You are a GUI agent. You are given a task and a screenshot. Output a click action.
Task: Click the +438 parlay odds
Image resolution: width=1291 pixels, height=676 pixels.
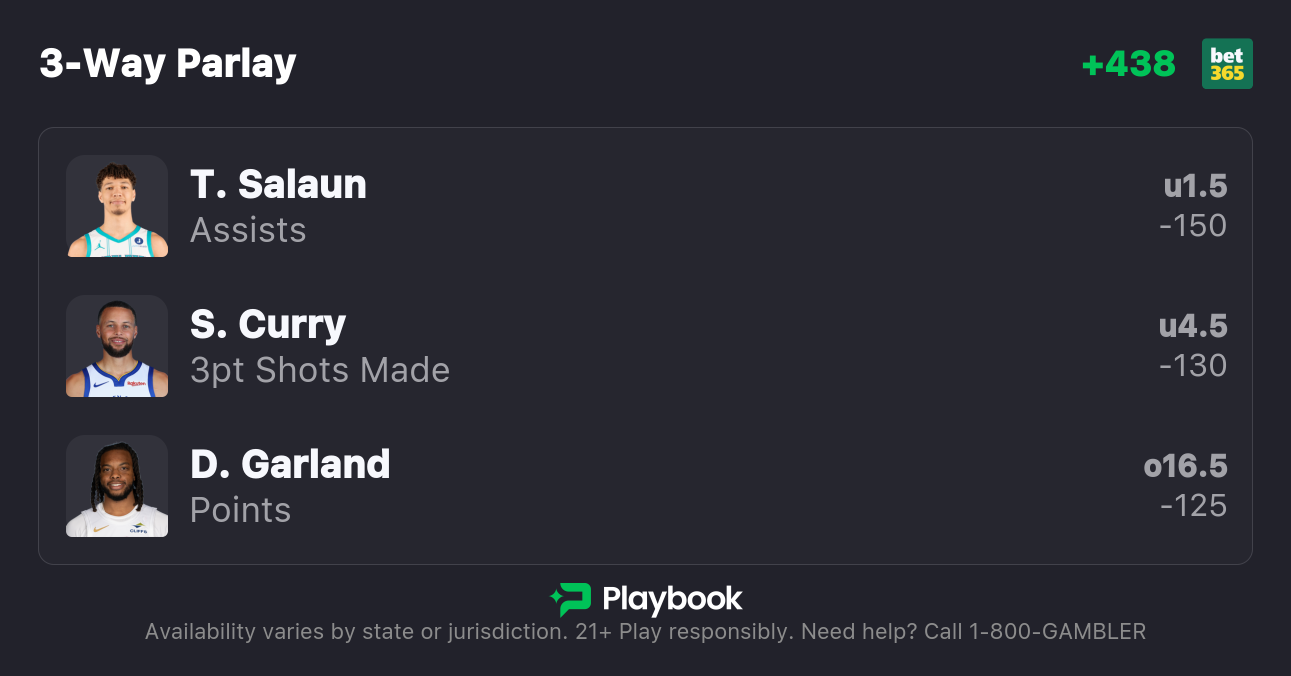[1128, 64]
